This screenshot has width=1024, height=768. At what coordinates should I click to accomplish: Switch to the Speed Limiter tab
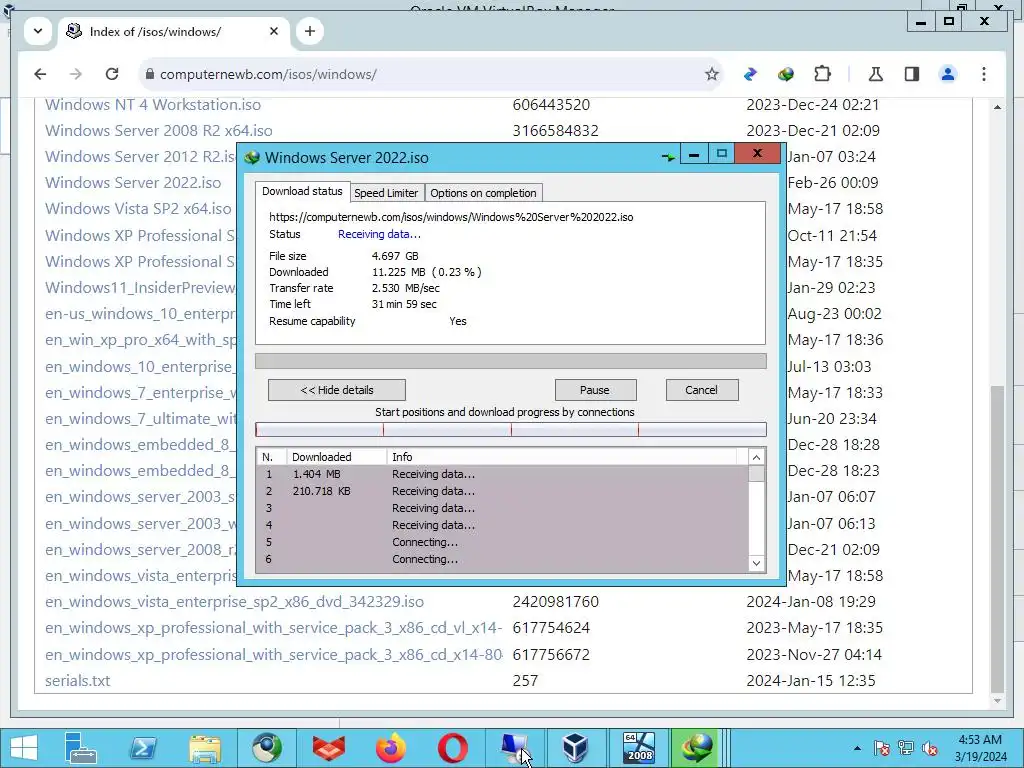[x=386, y=193]
